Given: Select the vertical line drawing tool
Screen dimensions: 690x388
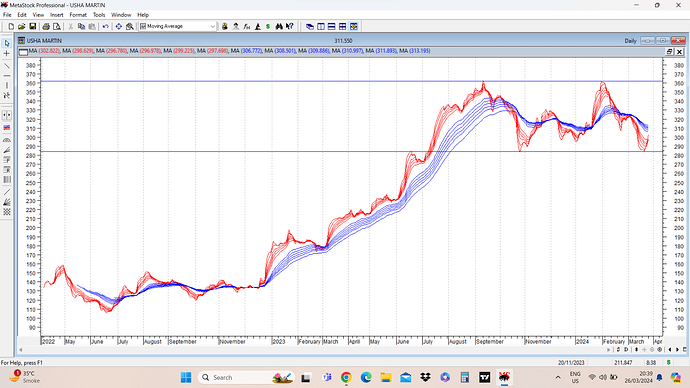Looking at the screenshot, I should (x=7, y=85).
